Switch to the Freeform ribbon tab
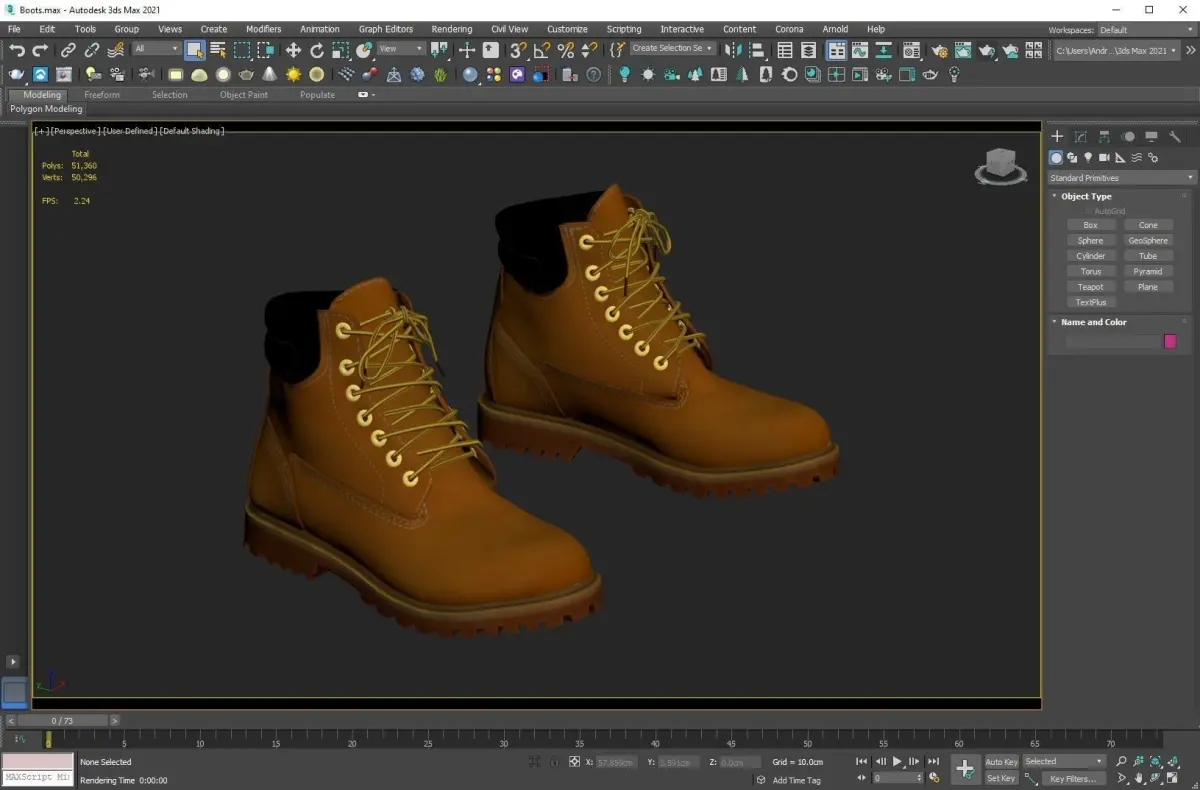The width and height of the screenshot is (1200, 790). pos(102,95)
